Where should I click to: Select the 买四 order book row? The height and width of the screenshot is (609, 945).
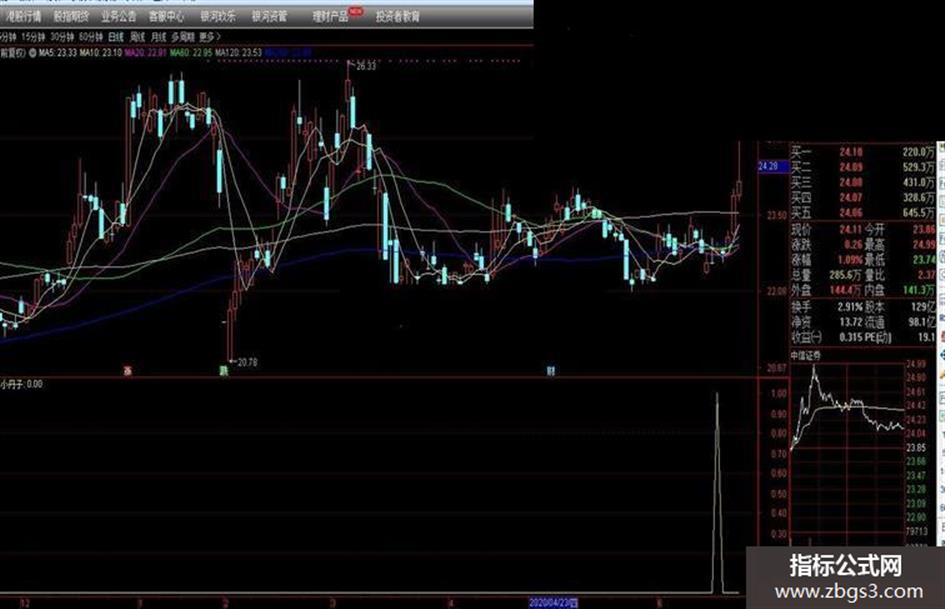[x=863, y=197]
